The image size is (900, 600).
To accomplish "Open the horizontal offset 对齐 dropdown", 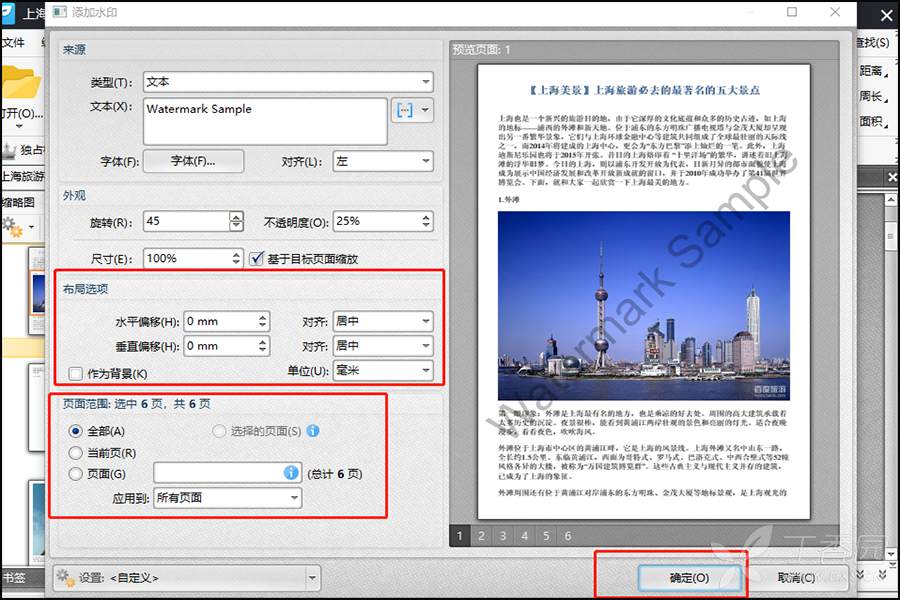I will click(x=382, y=322).
